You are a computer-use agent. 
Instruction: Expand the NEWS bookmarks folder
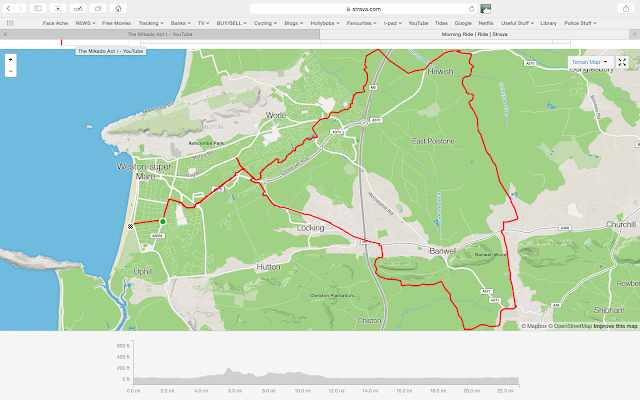pos(85,23)
